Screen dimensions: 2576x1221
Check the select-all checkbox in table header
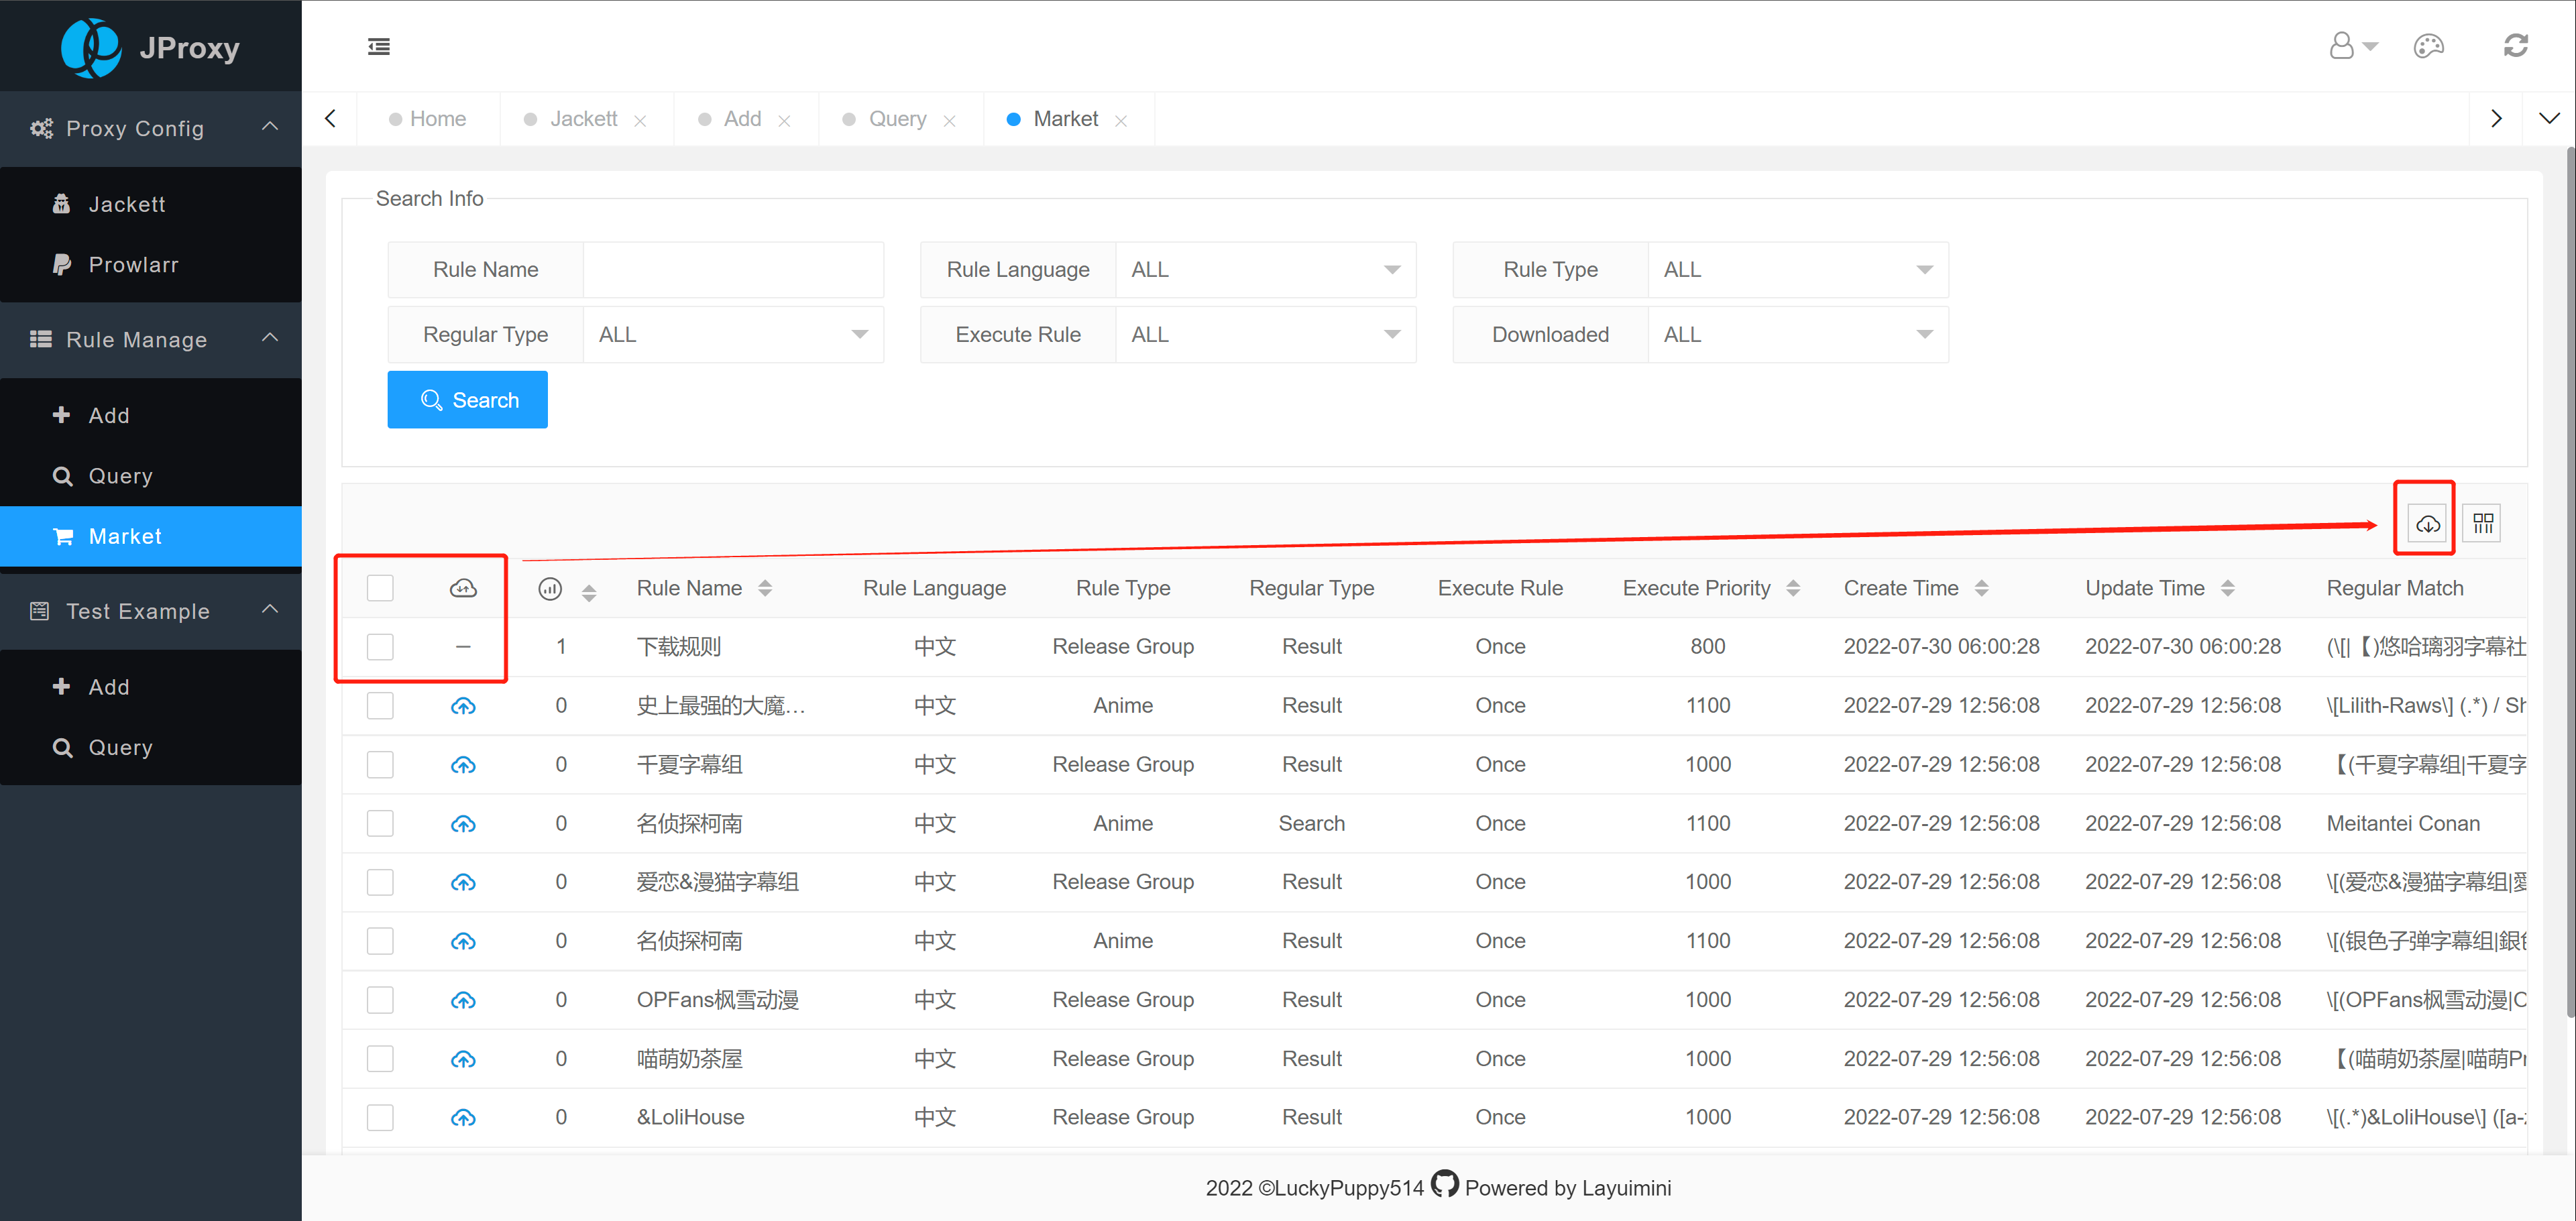coord(380,588)
